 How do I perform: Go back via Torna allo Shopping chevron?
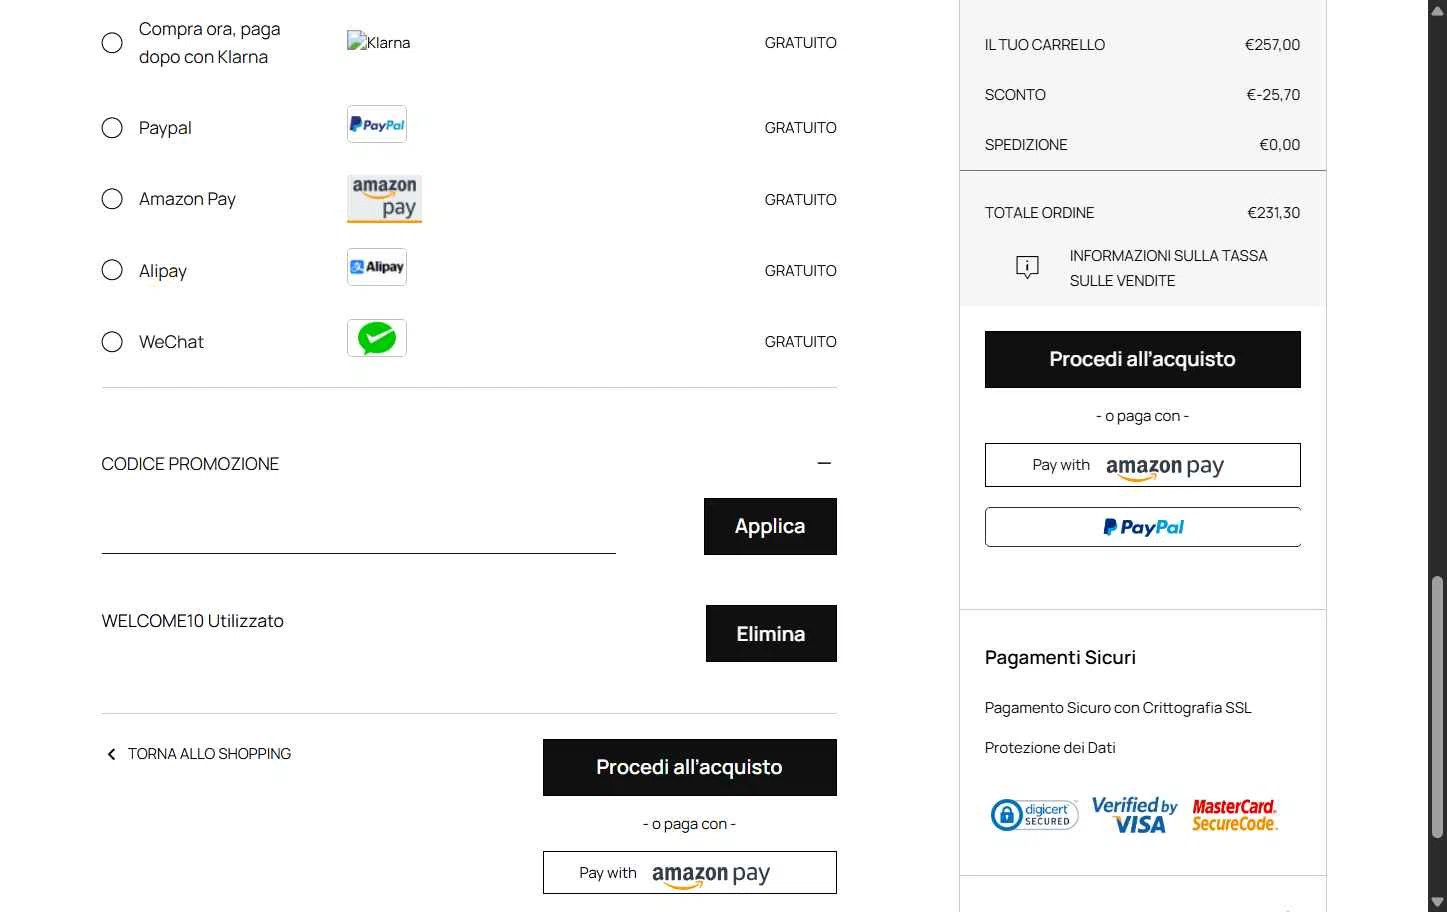111,754
